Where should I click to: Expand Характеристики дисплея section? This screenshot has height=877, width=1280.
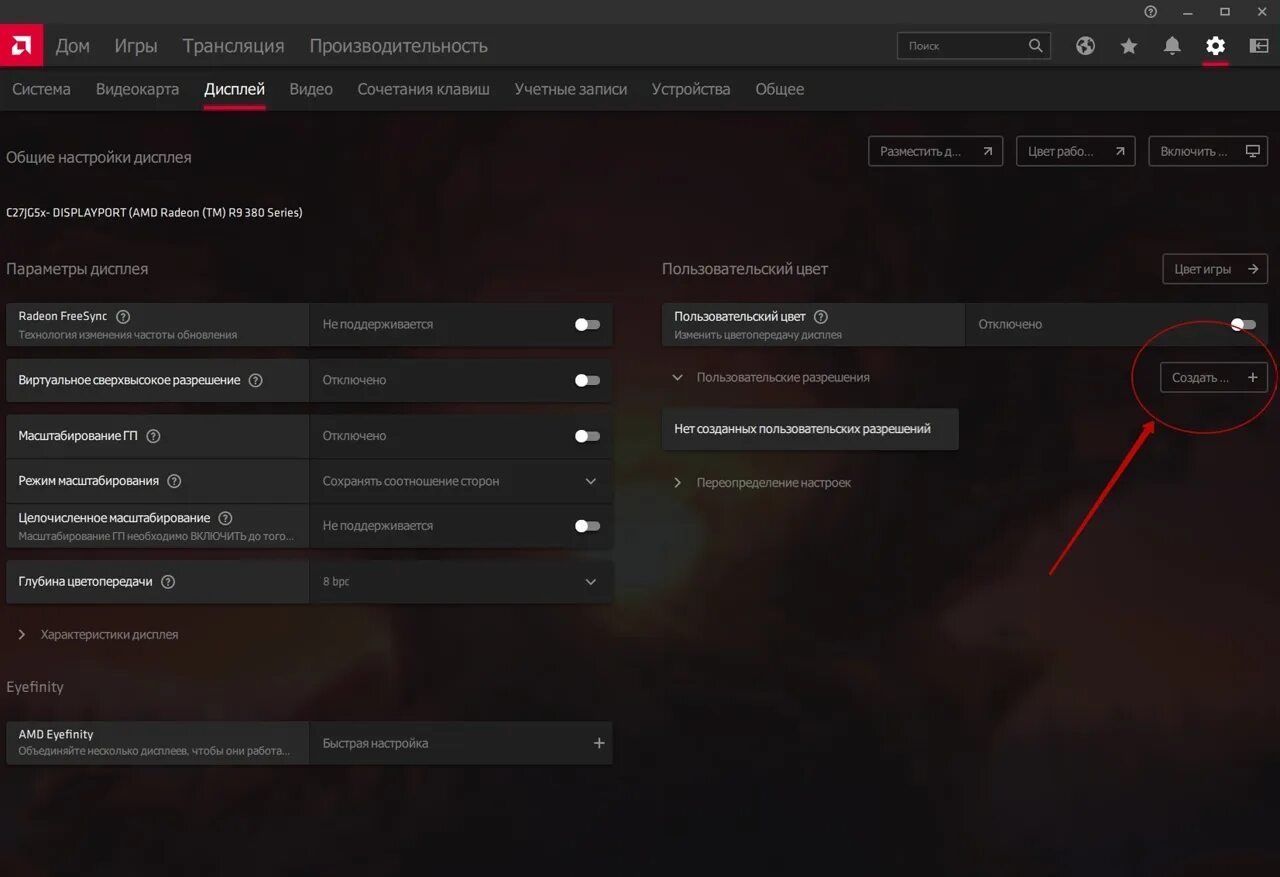pyautogui.click(x=99, y=634)
